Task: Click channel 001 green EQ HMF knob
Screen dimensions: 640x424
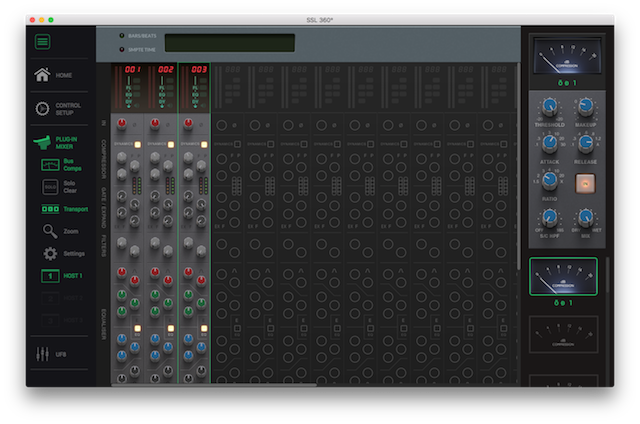Action: click(x=121, y=294)
